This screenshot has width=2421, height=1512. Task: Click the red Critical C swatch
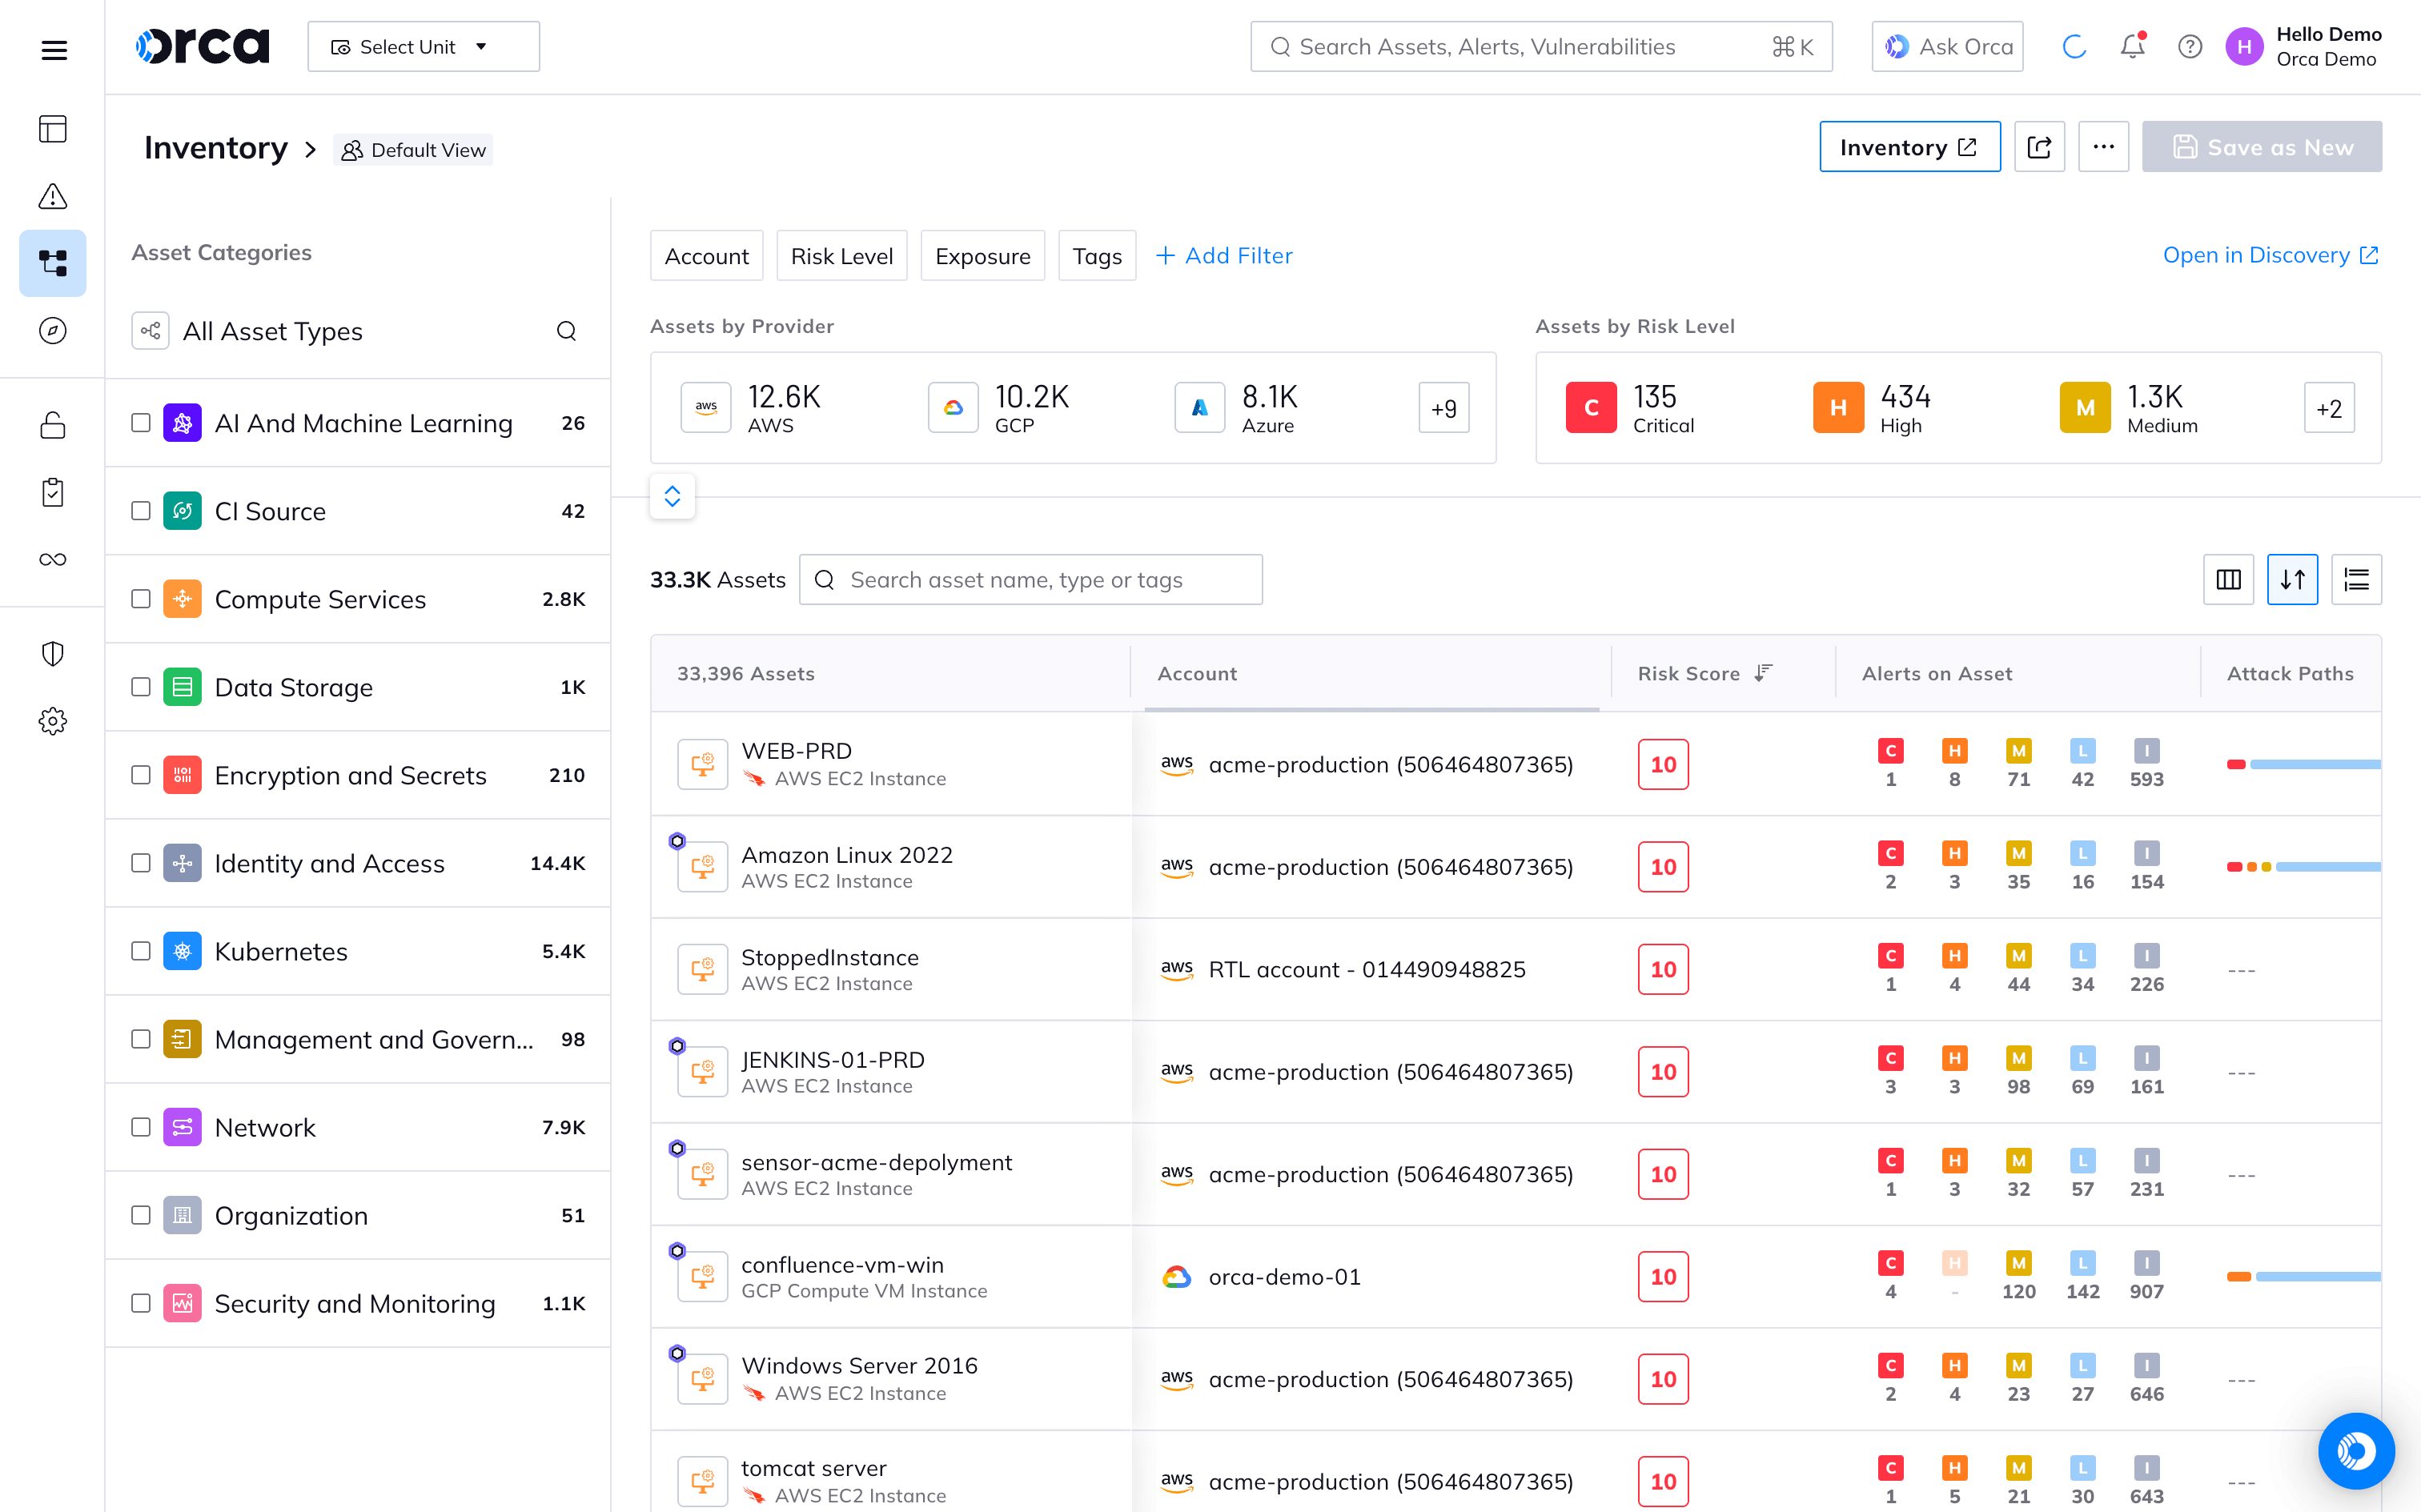coord(1590,407)
